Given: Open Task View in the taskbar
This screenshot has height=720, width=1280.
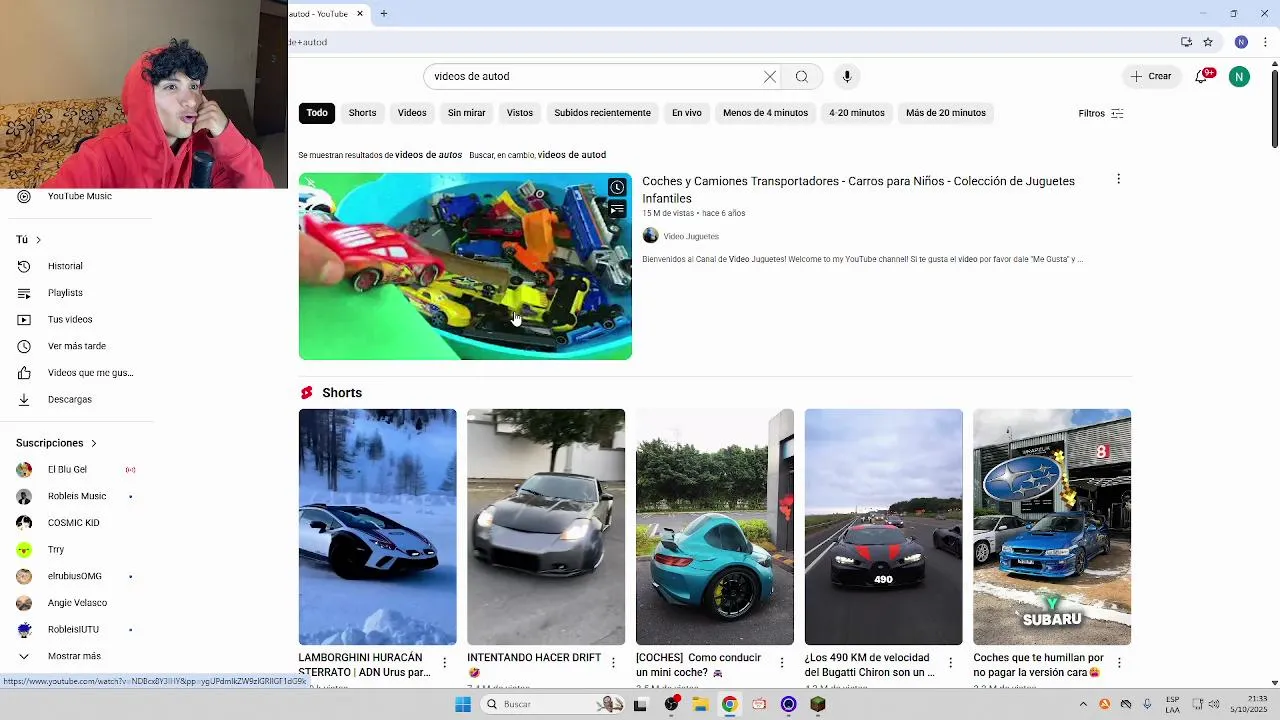Looking at the screenshot, I should click(x=641, y=704).
